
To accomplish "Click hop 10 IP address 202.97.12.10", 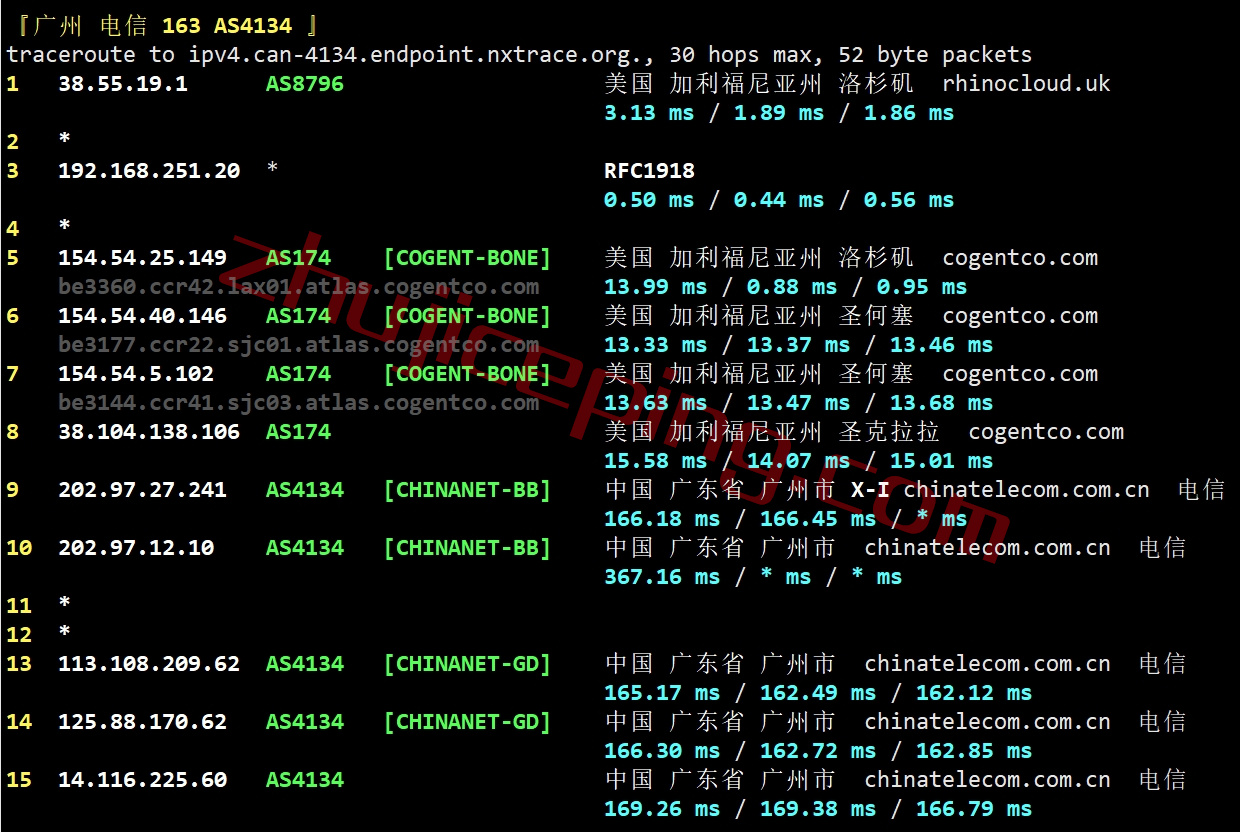I will (x=136, y=548).
